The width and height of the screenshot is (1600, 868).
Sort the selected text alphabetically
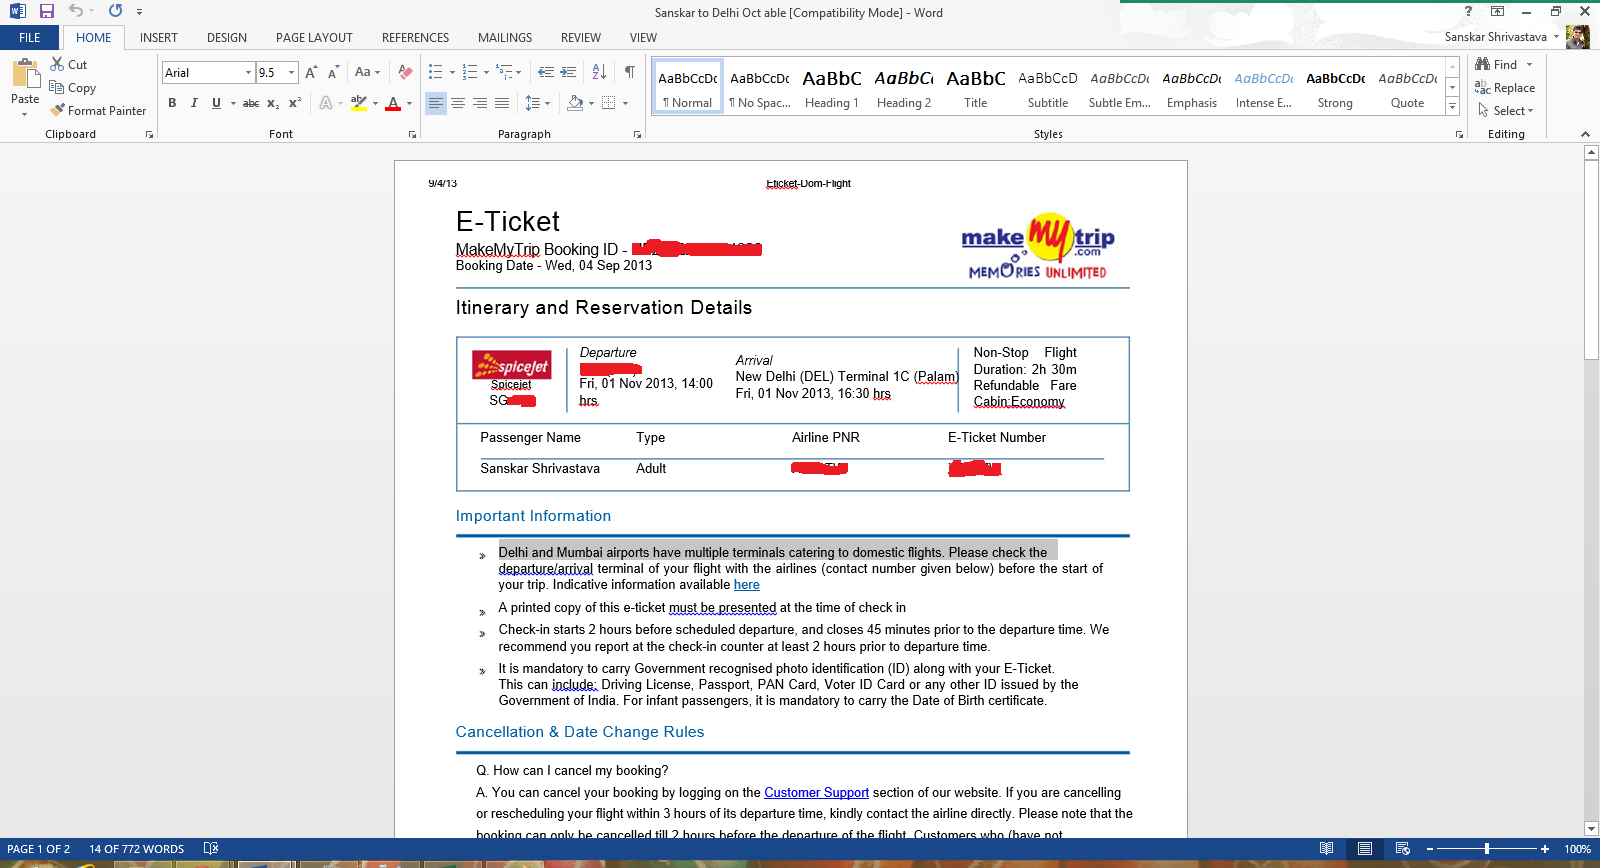pyautogui.click(x=599, y=72)
